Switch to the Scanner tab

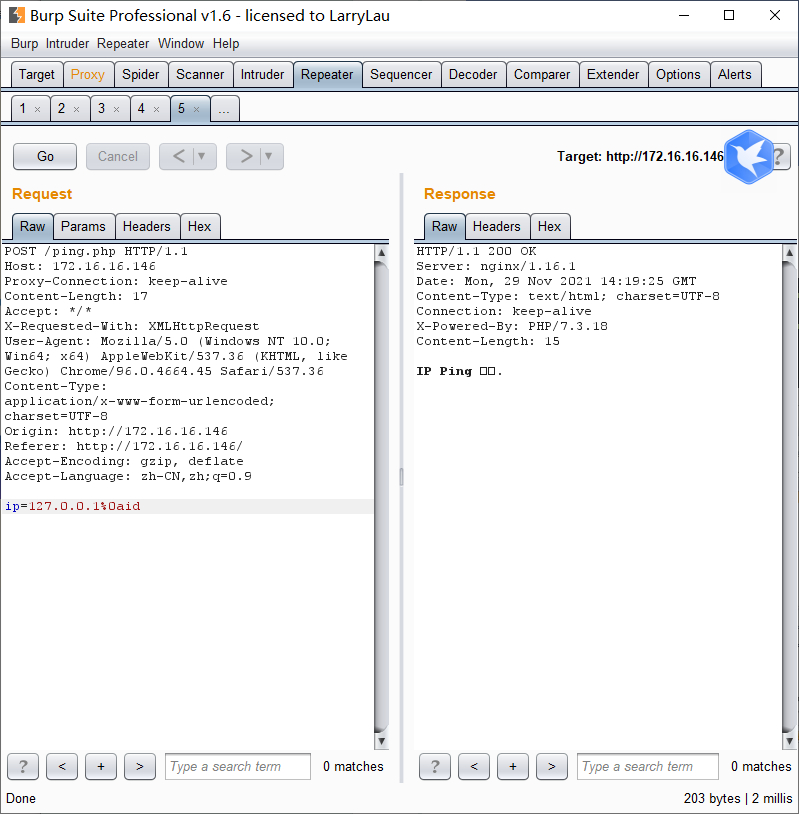pos(200,75)
